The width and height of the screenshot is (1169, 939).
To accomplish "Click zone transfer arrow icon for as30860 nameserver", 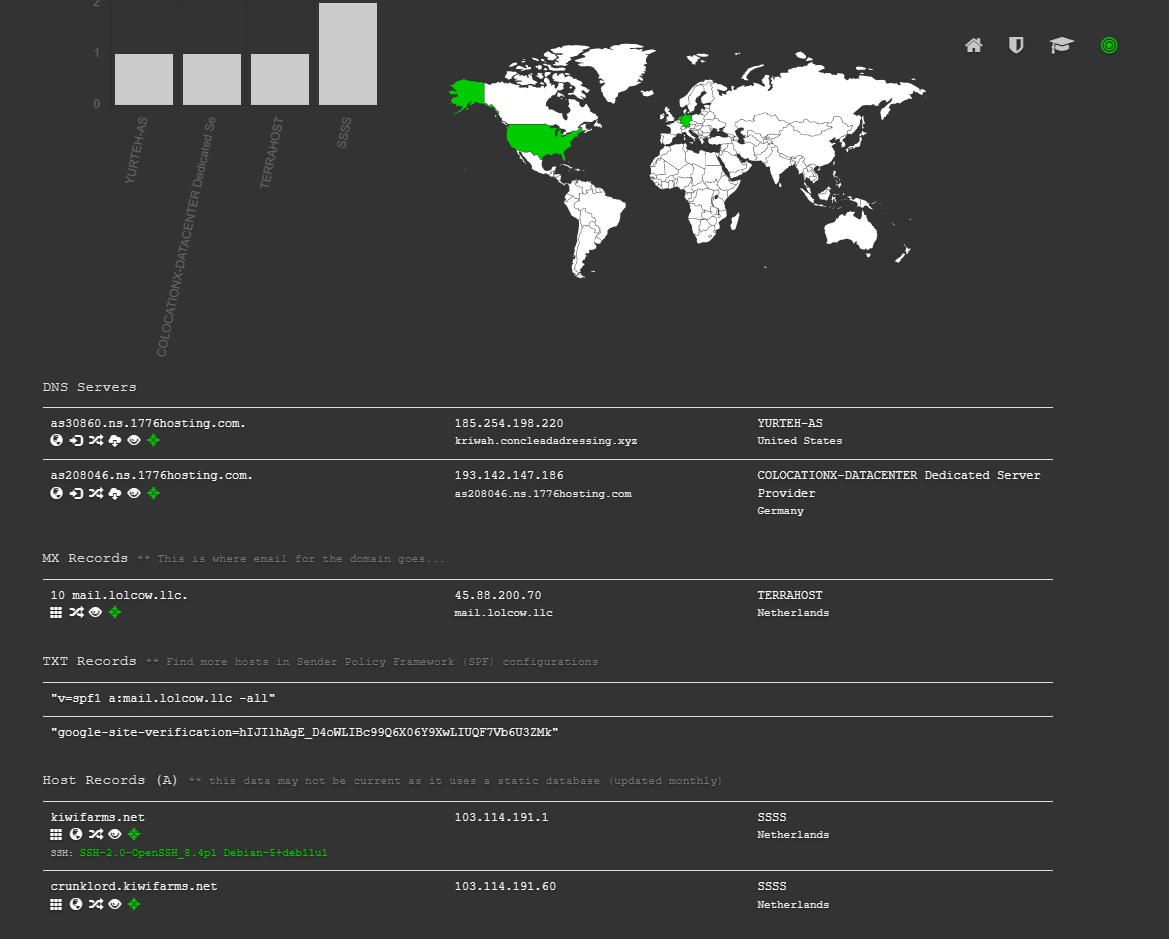I will click(x=76, y=440).
